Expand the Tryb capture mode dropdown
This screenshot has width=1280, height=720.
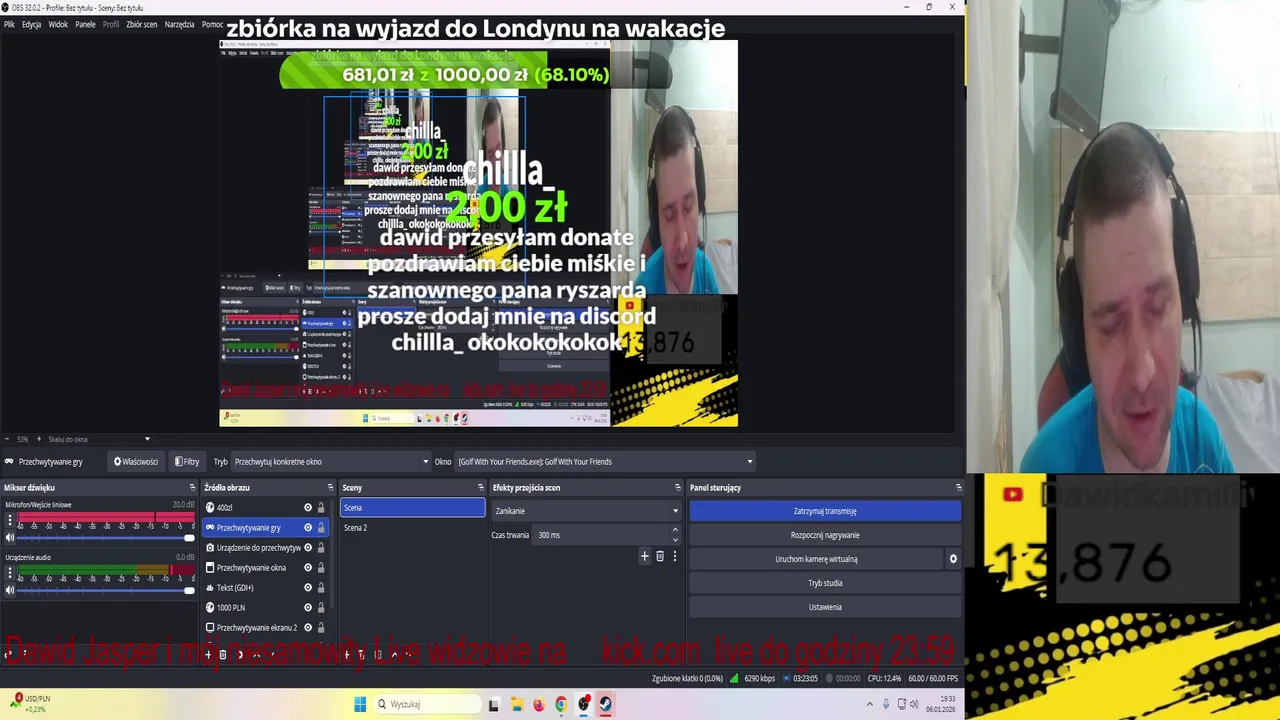(x=331, y=462)
